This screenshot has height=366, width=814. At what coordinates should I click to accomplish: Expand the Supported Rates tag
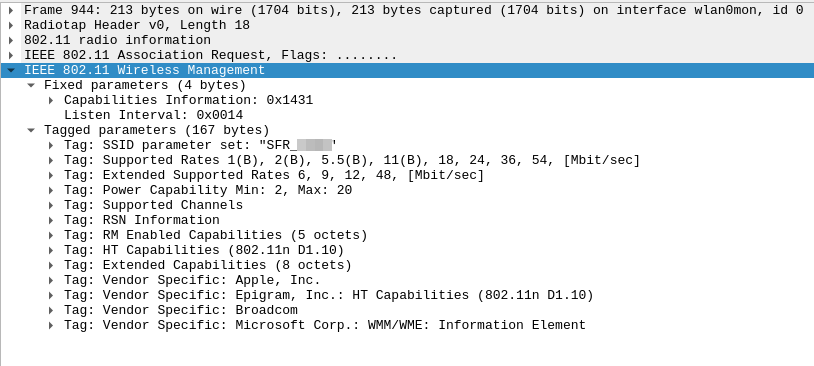click(x=51, y=160)
